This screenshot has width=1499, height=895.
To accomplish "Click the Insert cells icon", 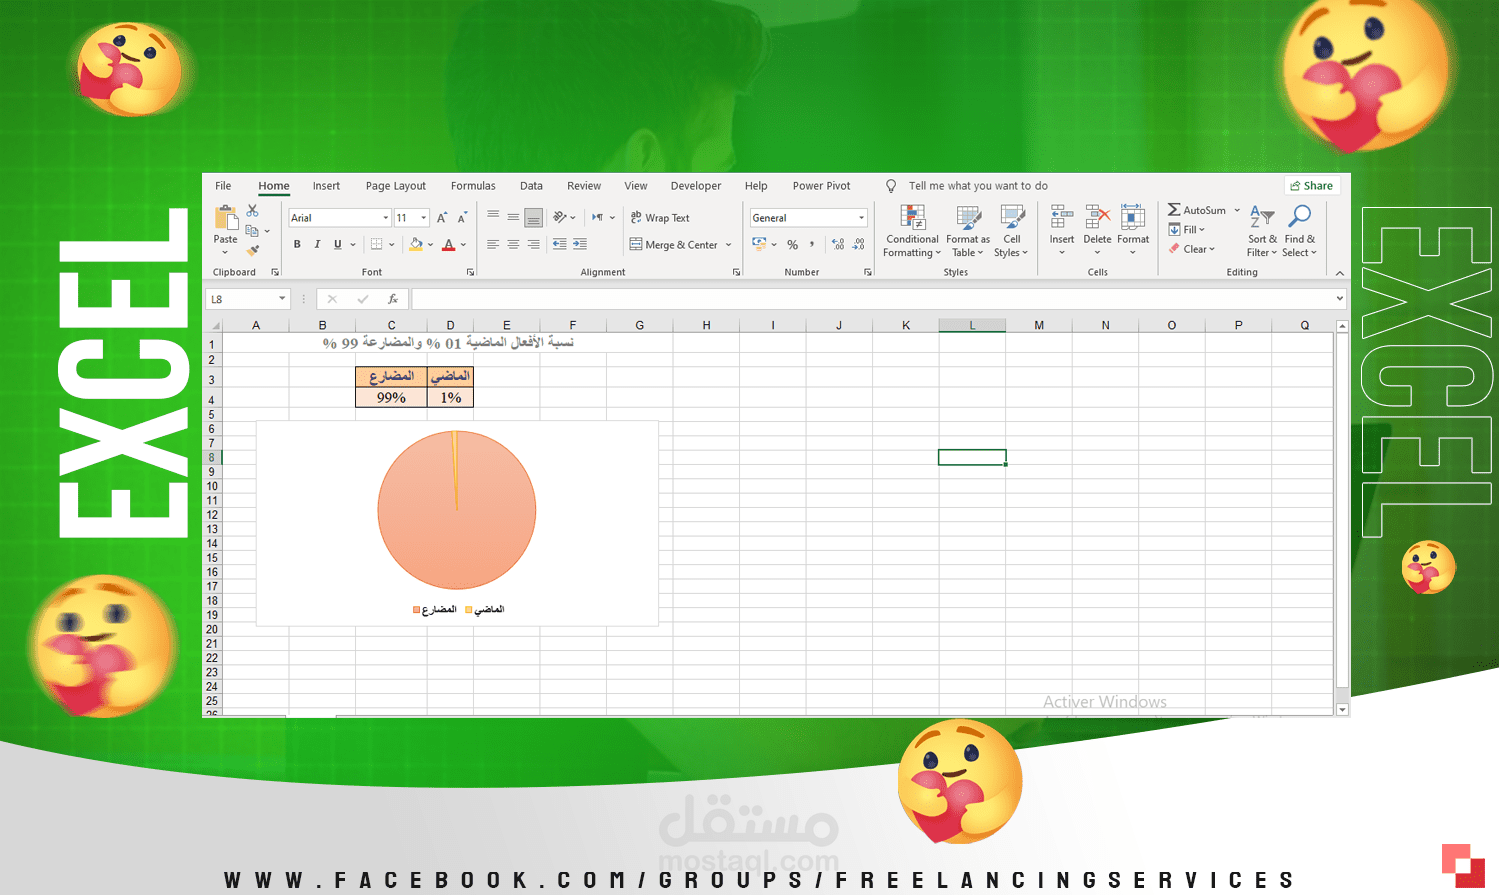I will pyautogui.click(x=1062, y=218).
